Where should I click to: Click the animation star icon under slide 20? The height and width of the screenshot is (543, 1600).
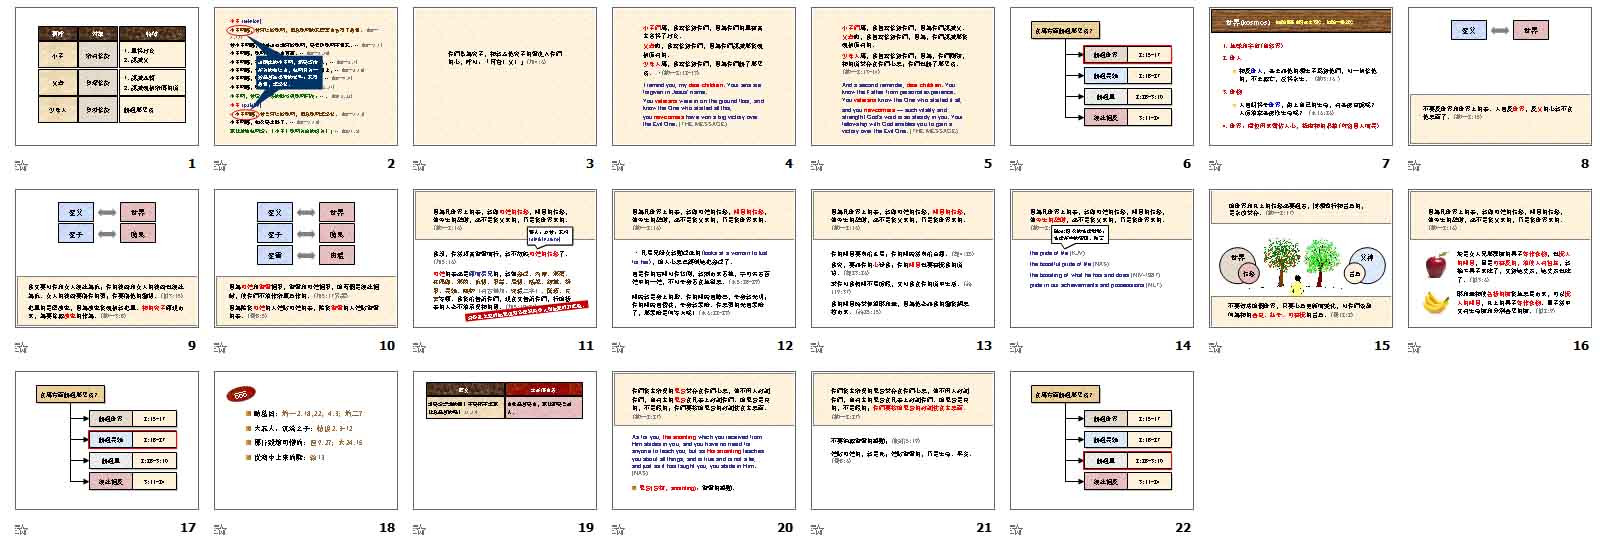[x=619, y=529]
